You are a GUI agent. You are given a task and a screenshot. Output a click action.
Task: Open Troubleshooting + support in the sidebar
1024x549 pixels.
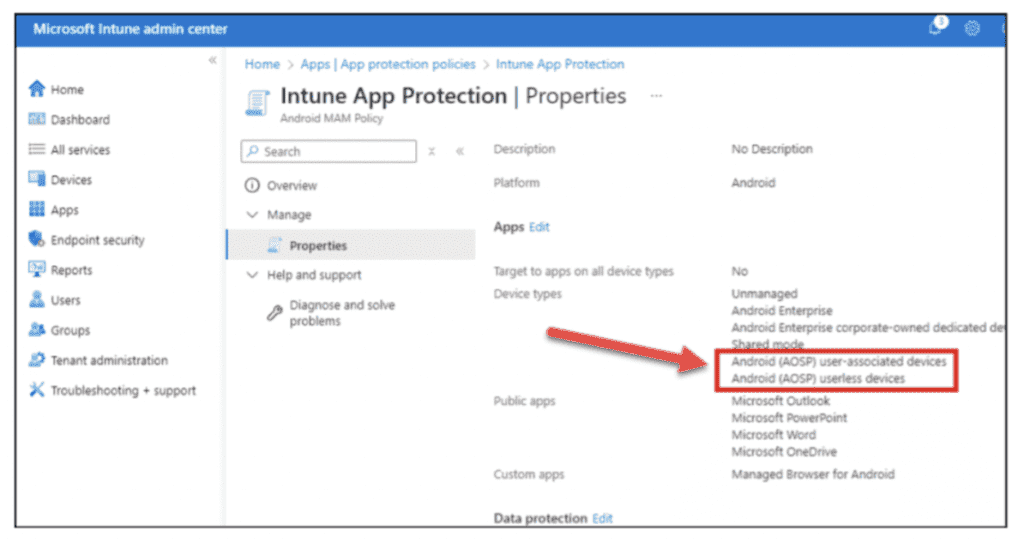123,390
